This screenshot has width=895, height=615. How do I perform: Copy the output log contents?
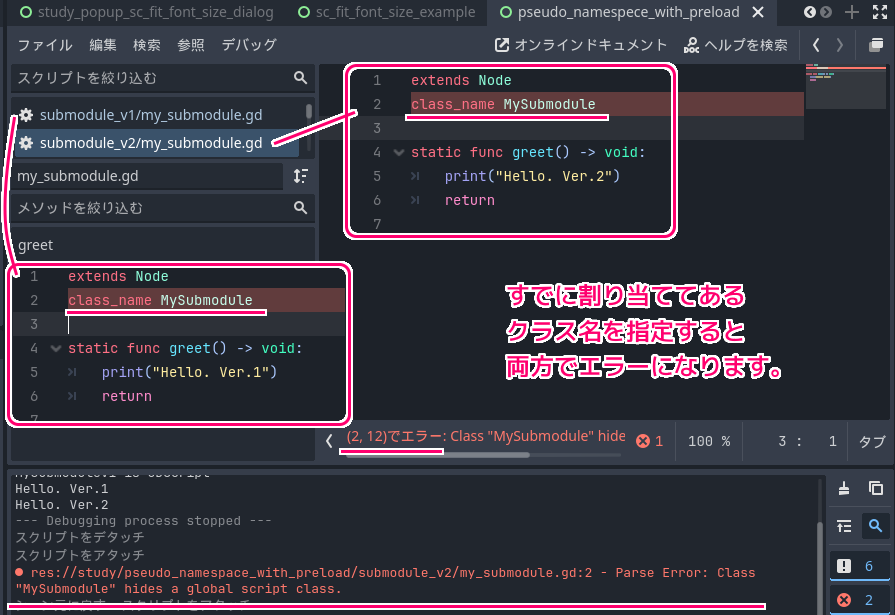(x=876, y=489)
